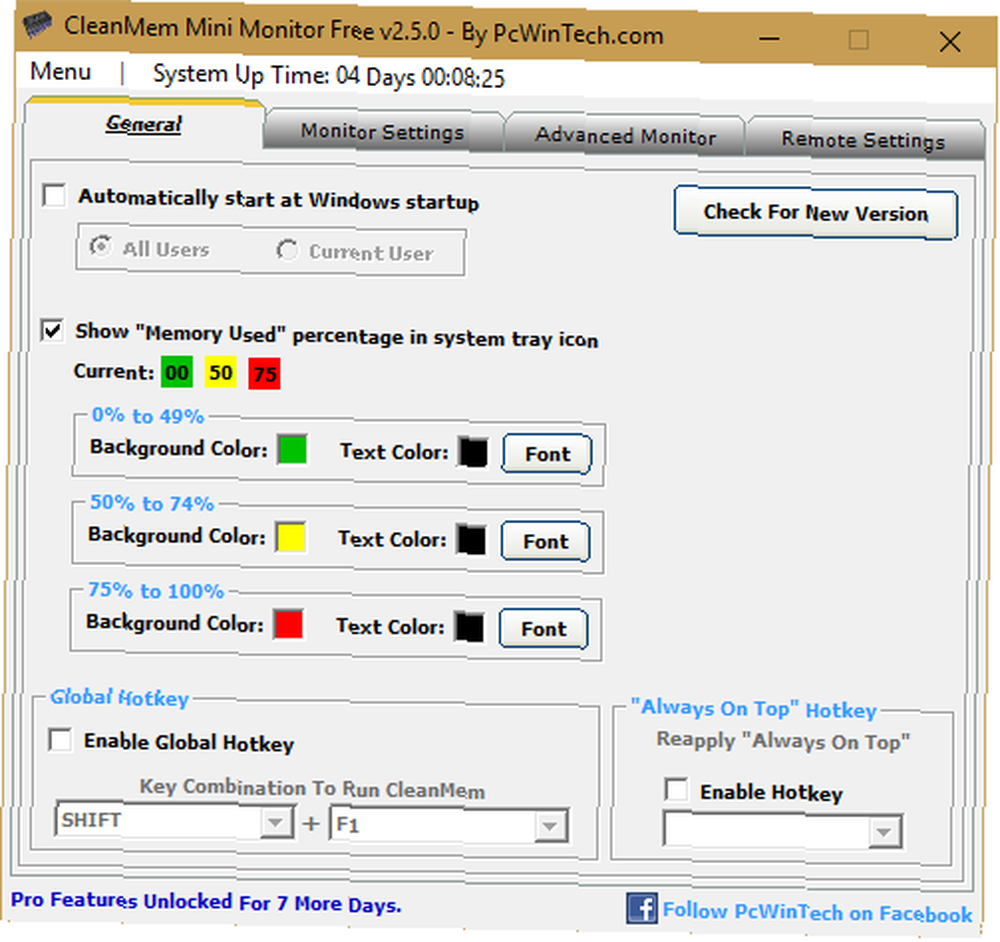Switch to the Monitor Settings tab
The width and height of the screenshot is (1000, 942).
pos(383,131)
